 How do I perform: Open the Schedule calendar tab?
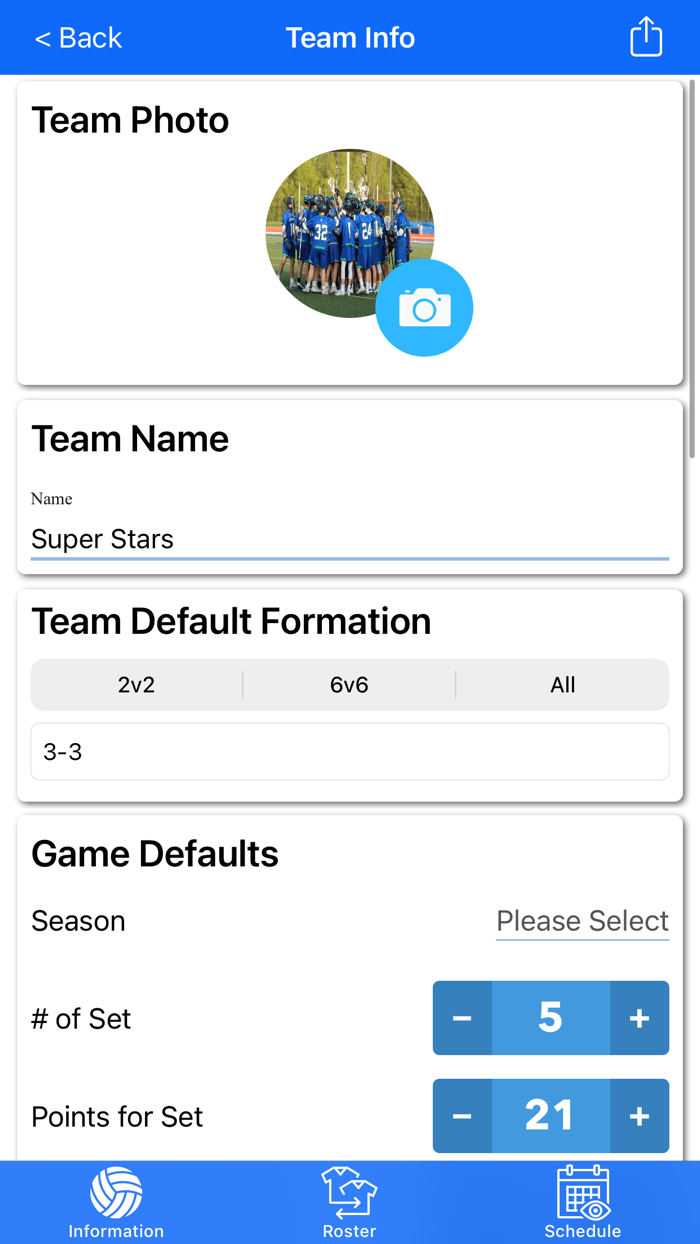[583, 1202]
